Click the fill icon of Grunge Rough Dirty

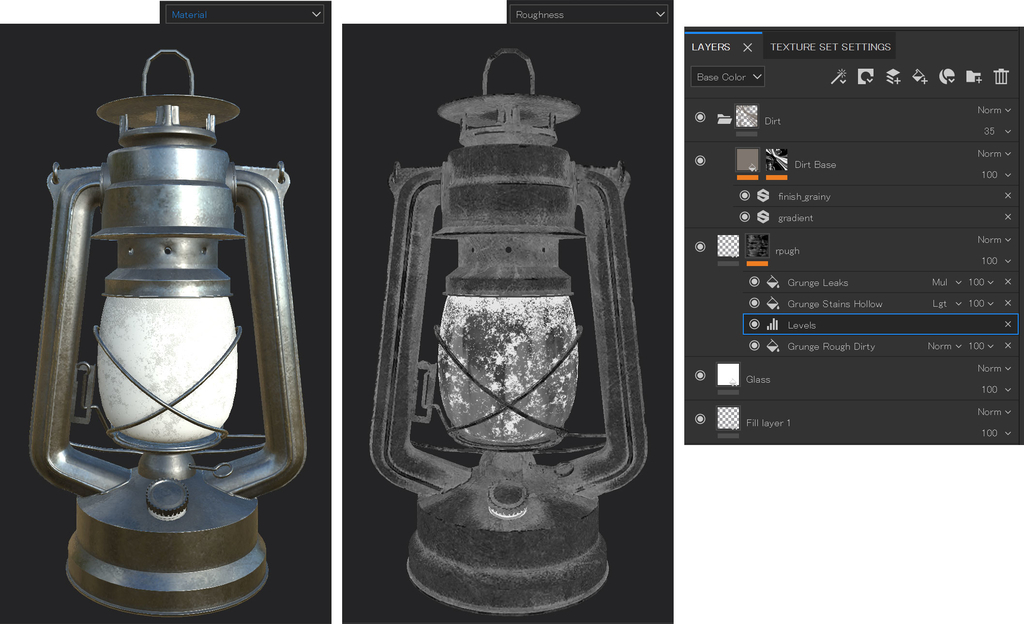[773, 346]
